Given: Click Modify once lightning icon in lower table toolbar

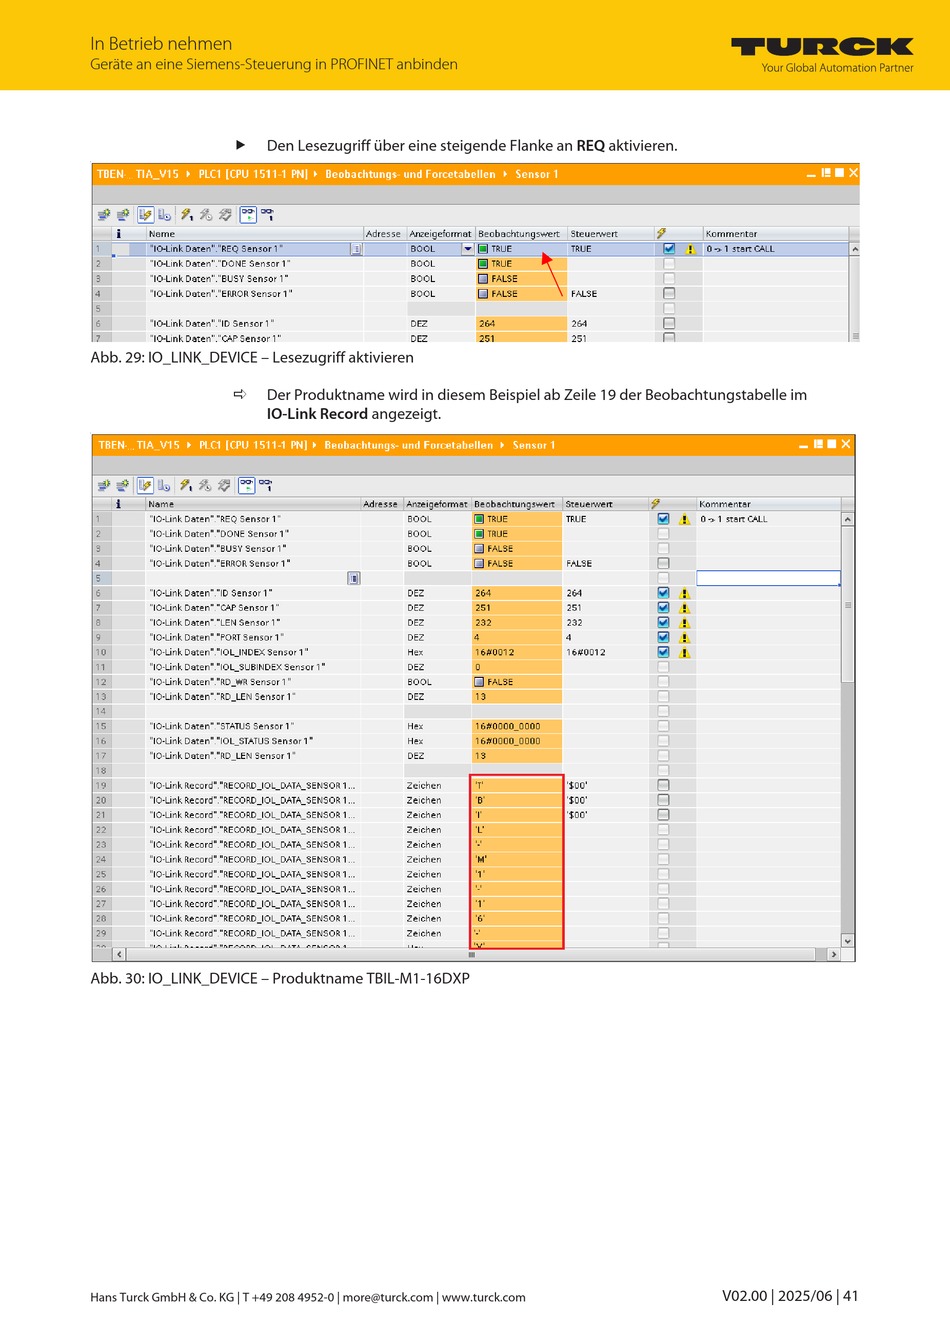Looking at the screenshot, I should coord(186,485).
